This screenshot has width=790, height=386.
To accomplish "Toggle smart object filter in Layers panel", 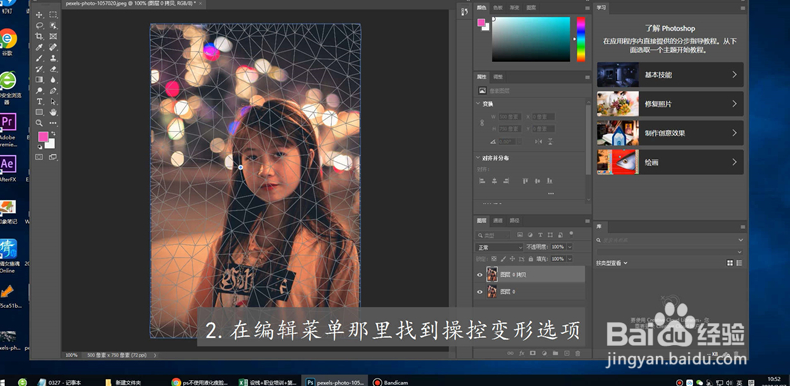I will (560, 235).
